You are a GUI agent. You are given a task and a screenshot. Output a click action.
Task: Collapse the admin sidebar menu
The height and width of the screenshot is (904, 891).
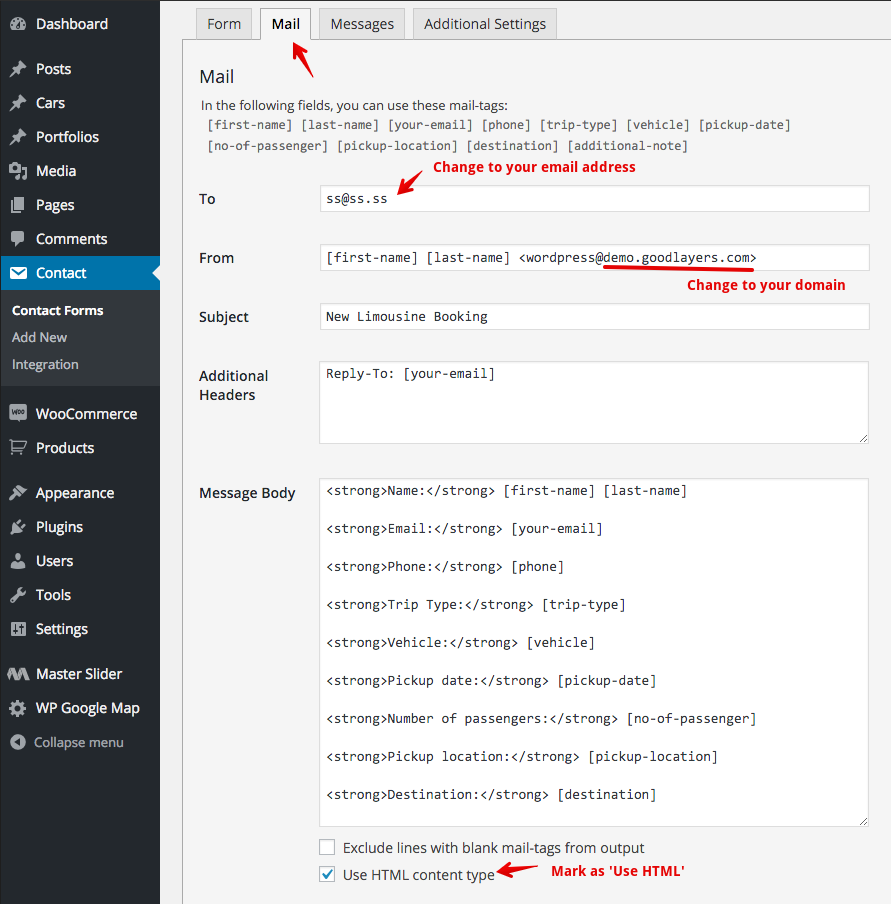(x=67, y=742)
